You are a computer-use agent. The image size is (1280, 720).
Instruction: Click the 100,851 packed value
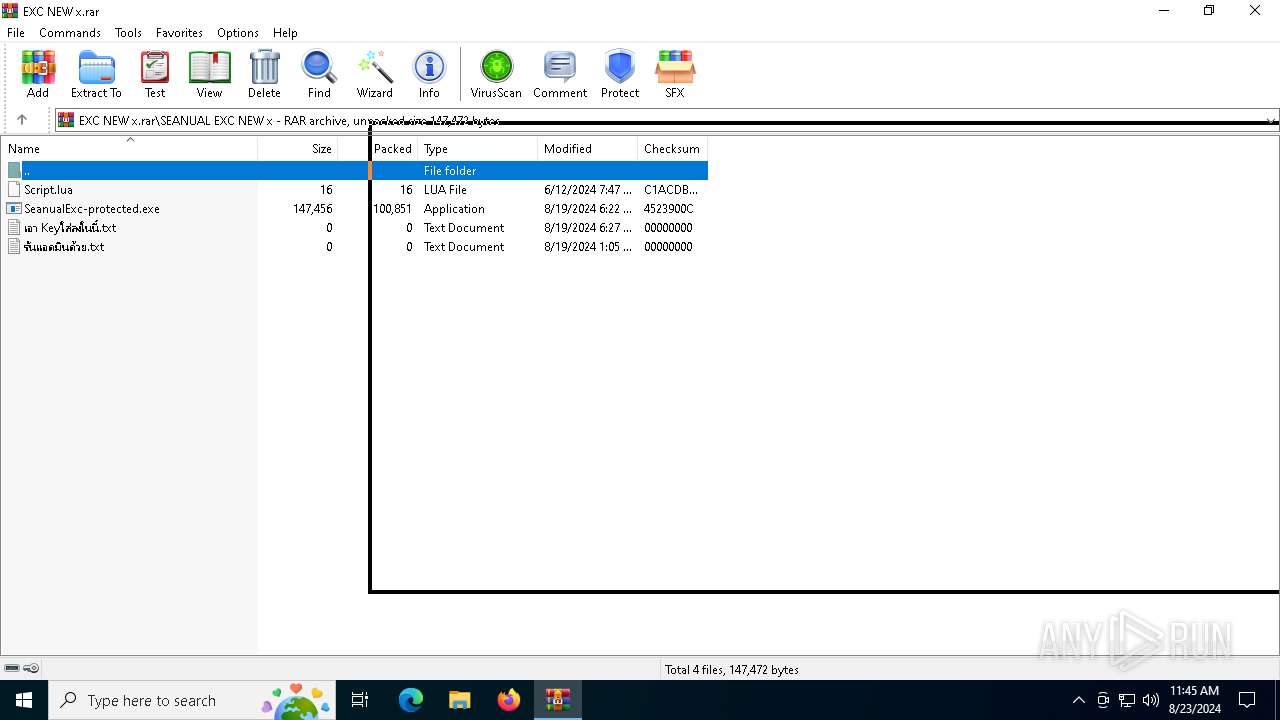[x=392, y=208]
